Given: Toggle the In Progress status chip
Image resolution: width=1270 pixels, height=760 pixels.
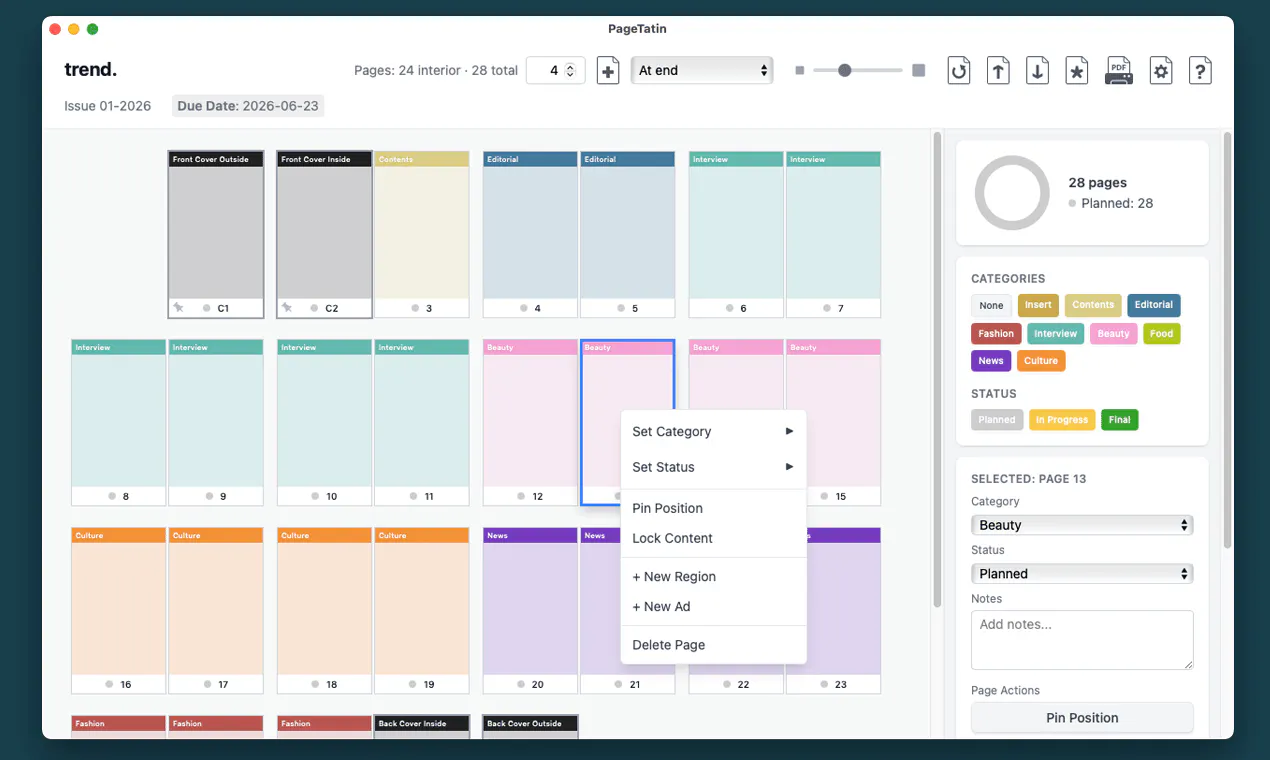Looking at the screenshot, I should pos(1062,420).
